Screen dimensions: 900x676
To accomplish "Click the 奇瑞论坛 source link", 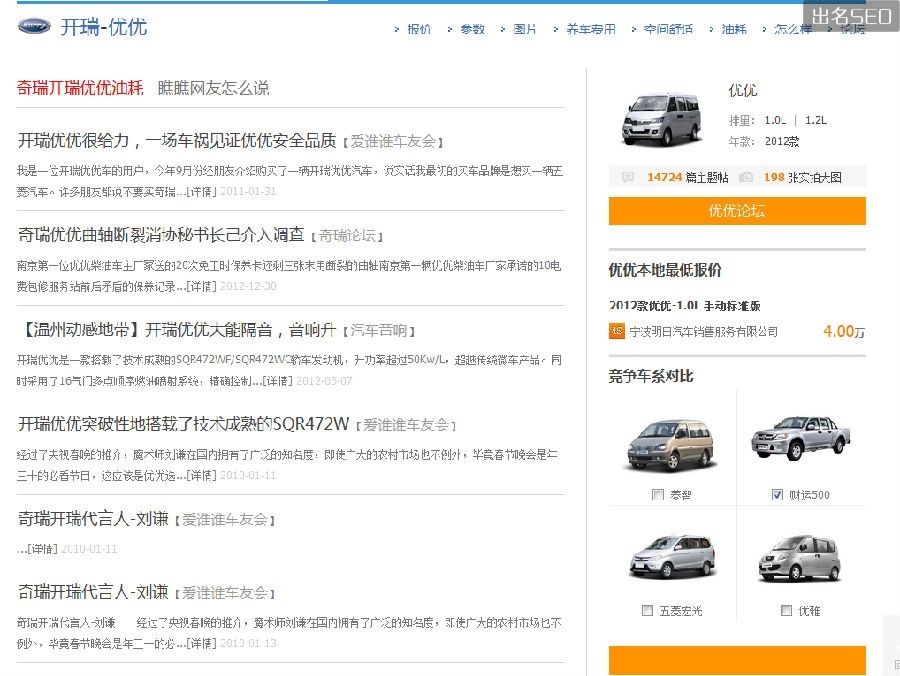I will (347, 235).
